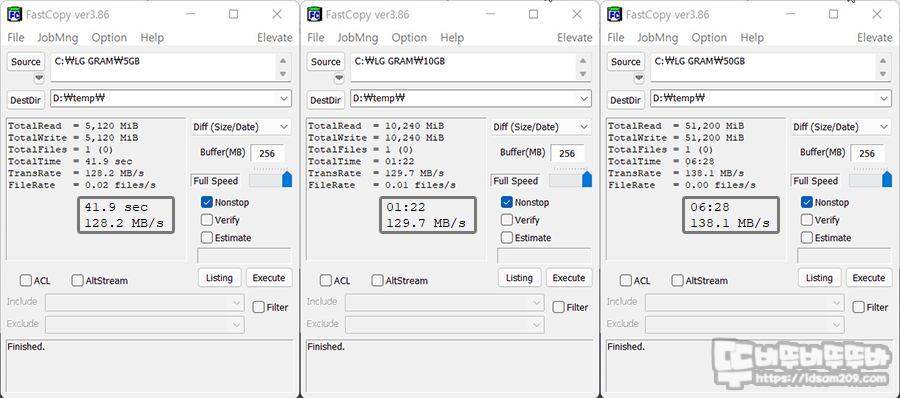Open Diff (Size/Date) mode in 50GB window
This screenshot has width=900, height=398.
pyautogui.click(x=841, y=127)
